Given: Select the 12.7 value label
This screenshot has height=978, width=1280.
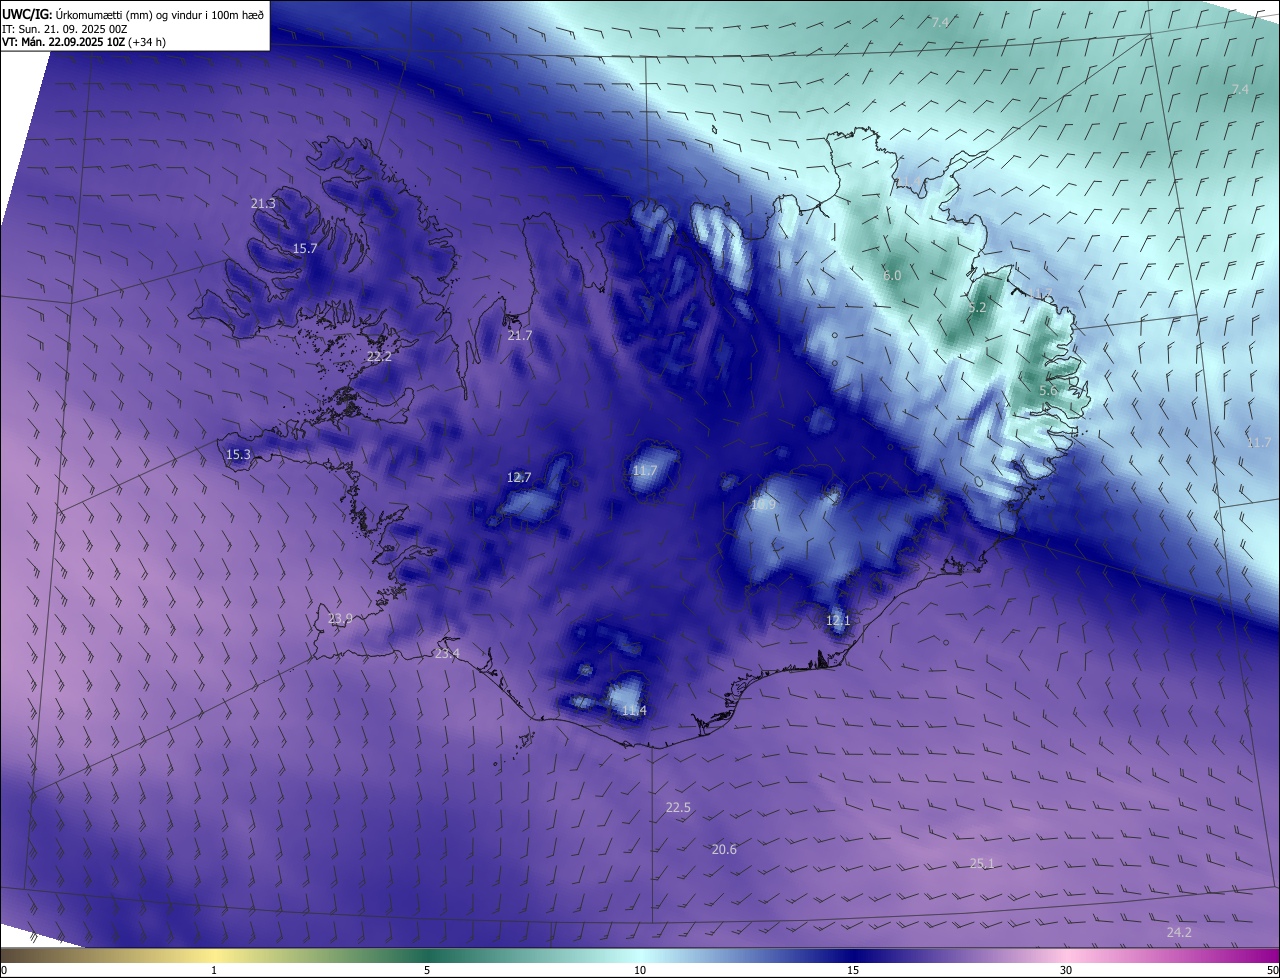Looking at the screenshot, I should point(519,477).
